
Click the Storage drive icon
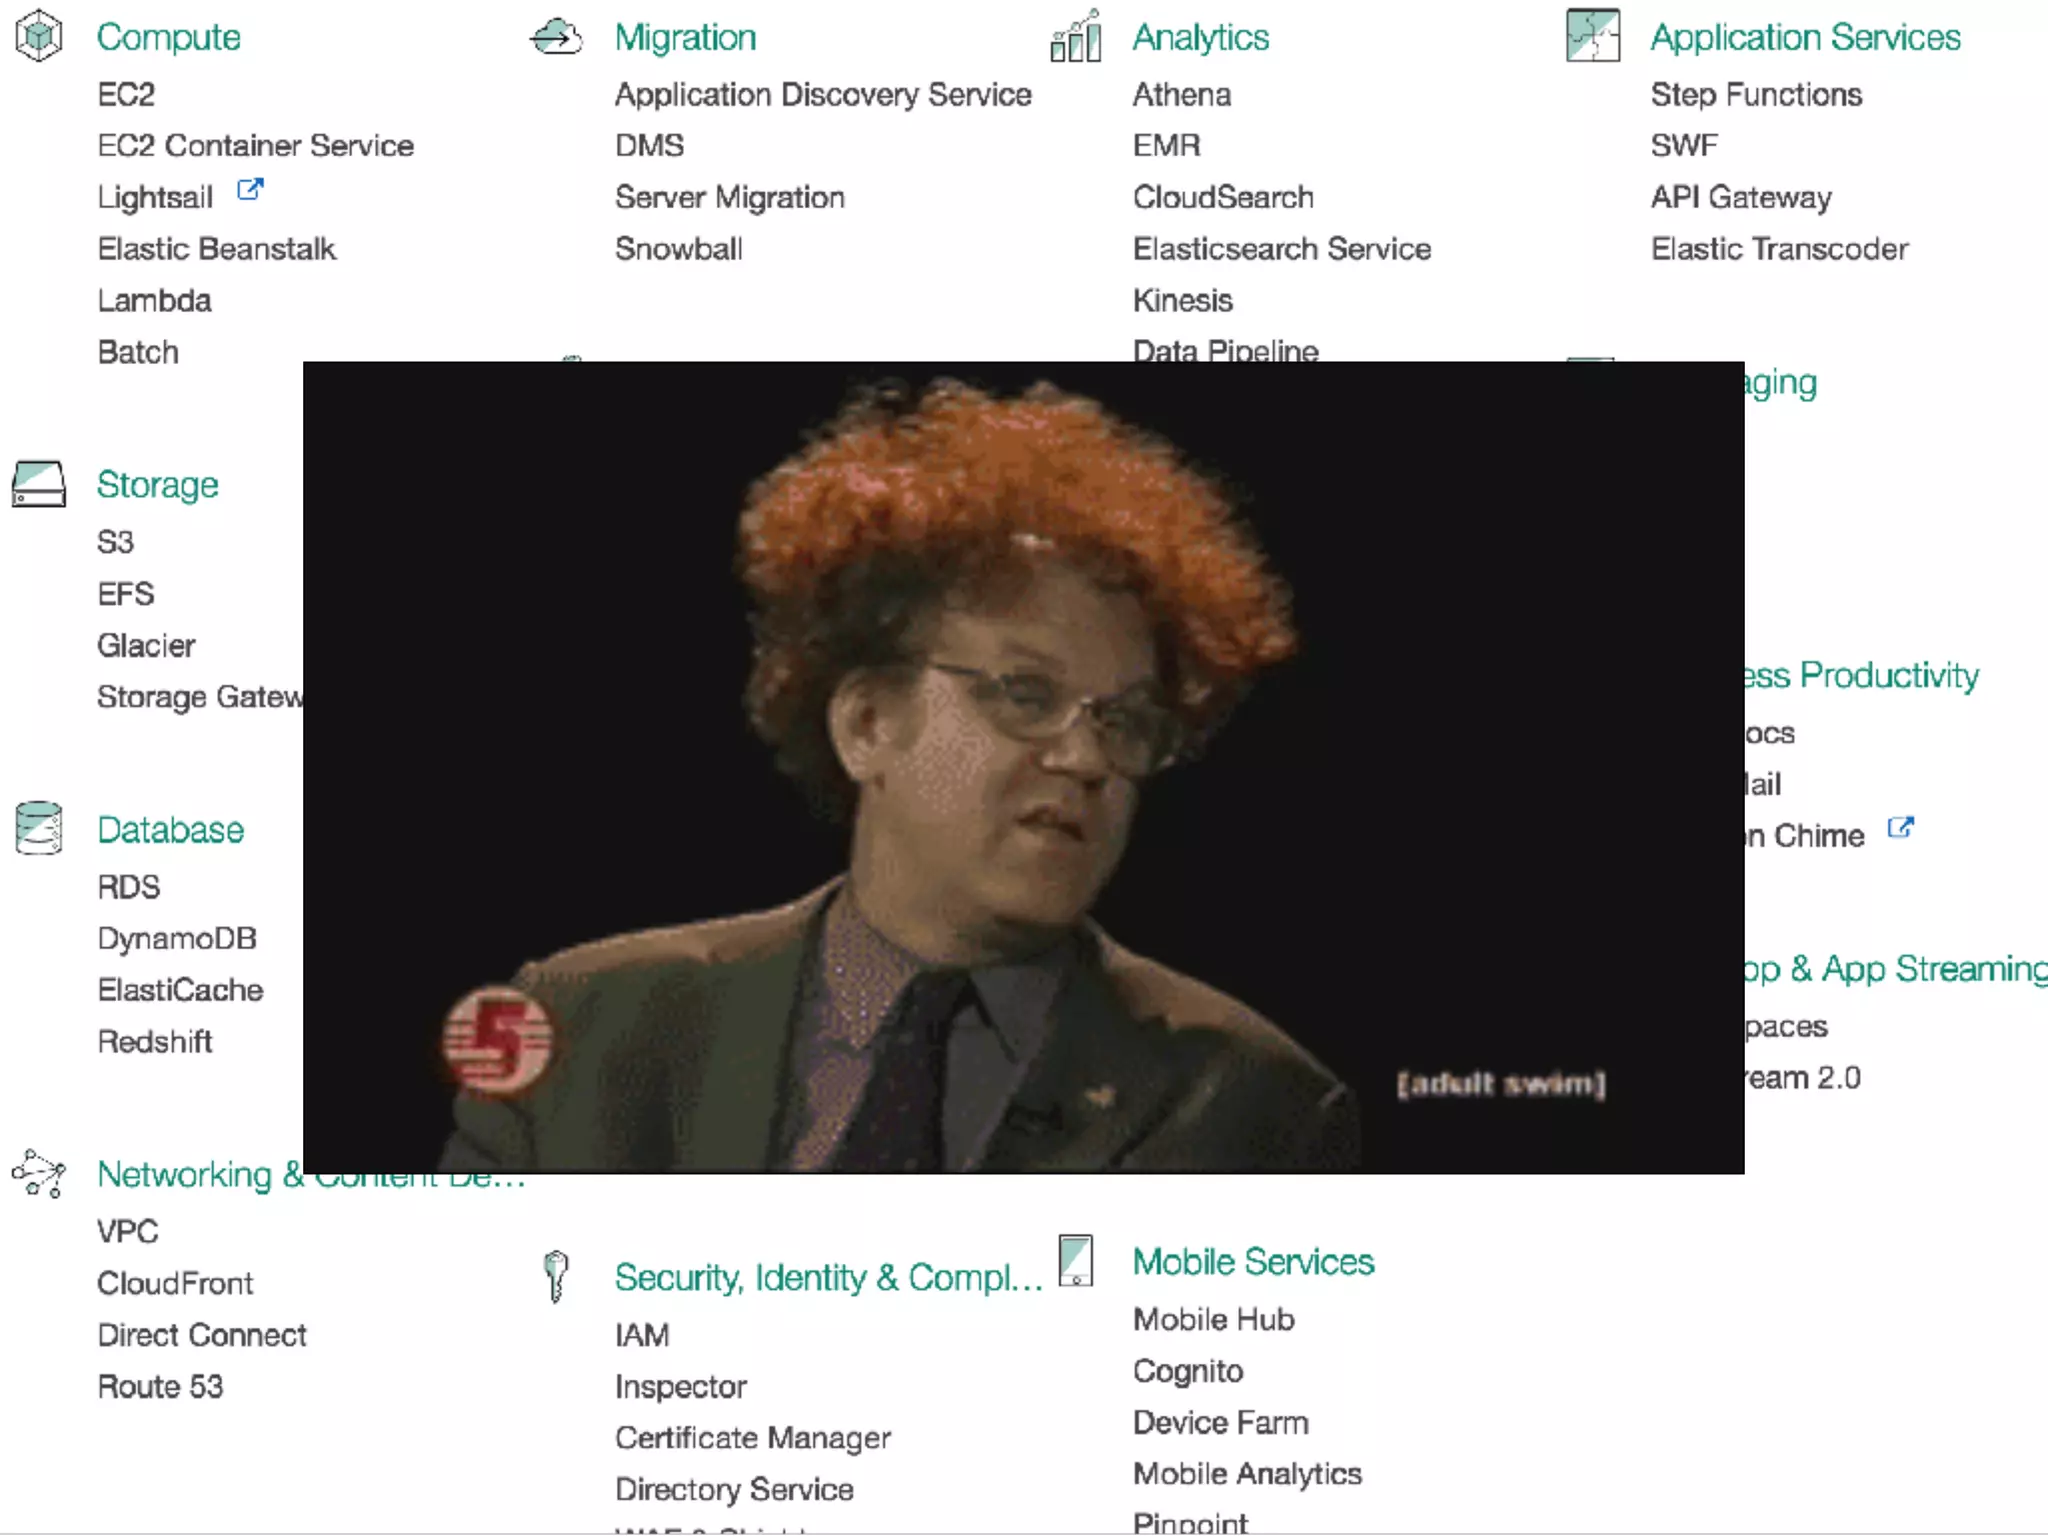pos(39,484)
